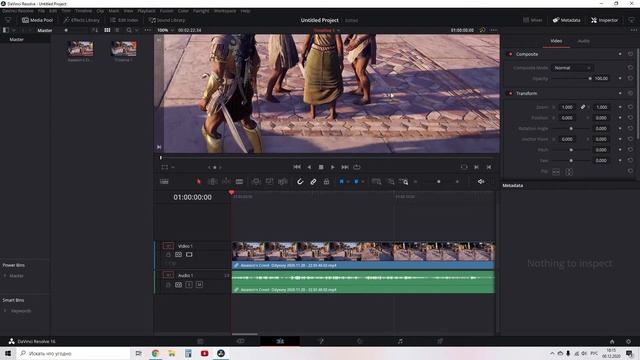
Task: Mute the Audio 1 track
Action: (x=199, y=284)
